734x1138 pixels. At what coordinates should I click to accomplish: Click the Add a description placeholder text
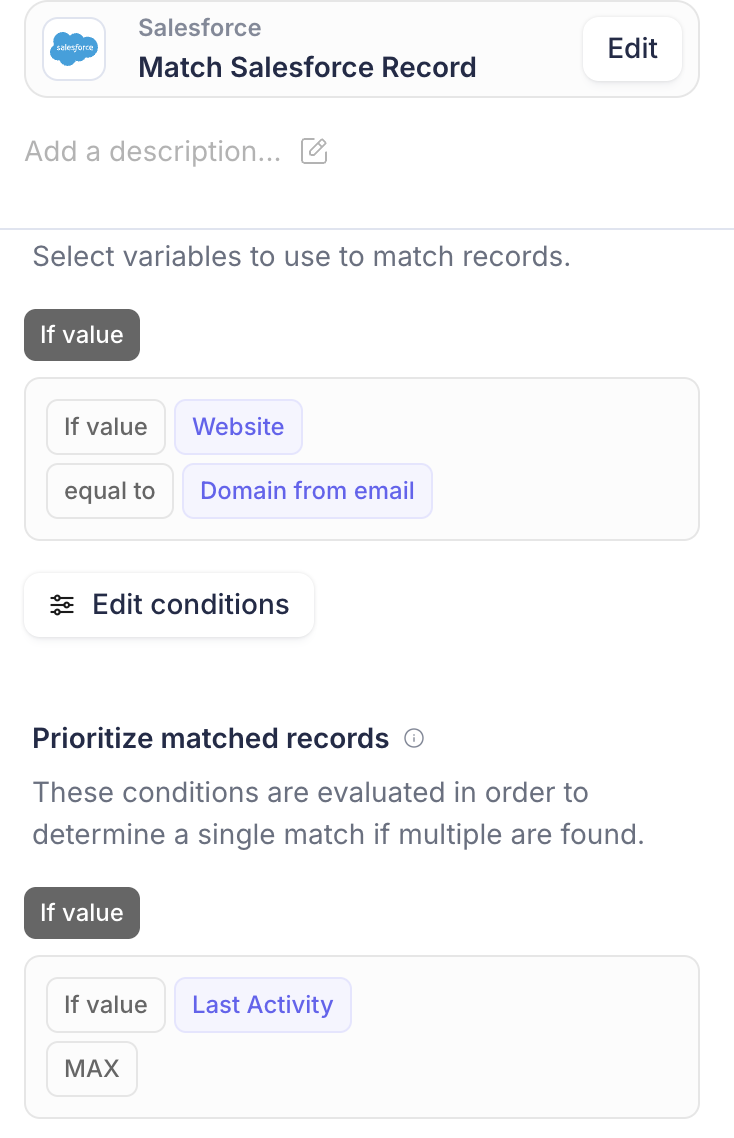click(x=153, y=151)
